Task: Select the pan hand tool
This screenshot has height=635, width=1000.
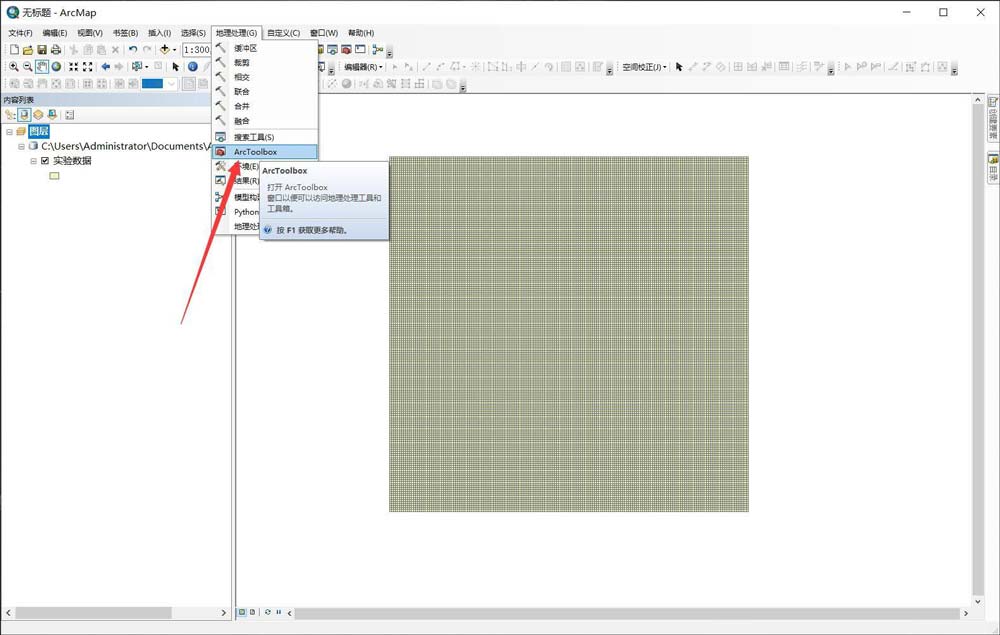Action: pos(42,66)
